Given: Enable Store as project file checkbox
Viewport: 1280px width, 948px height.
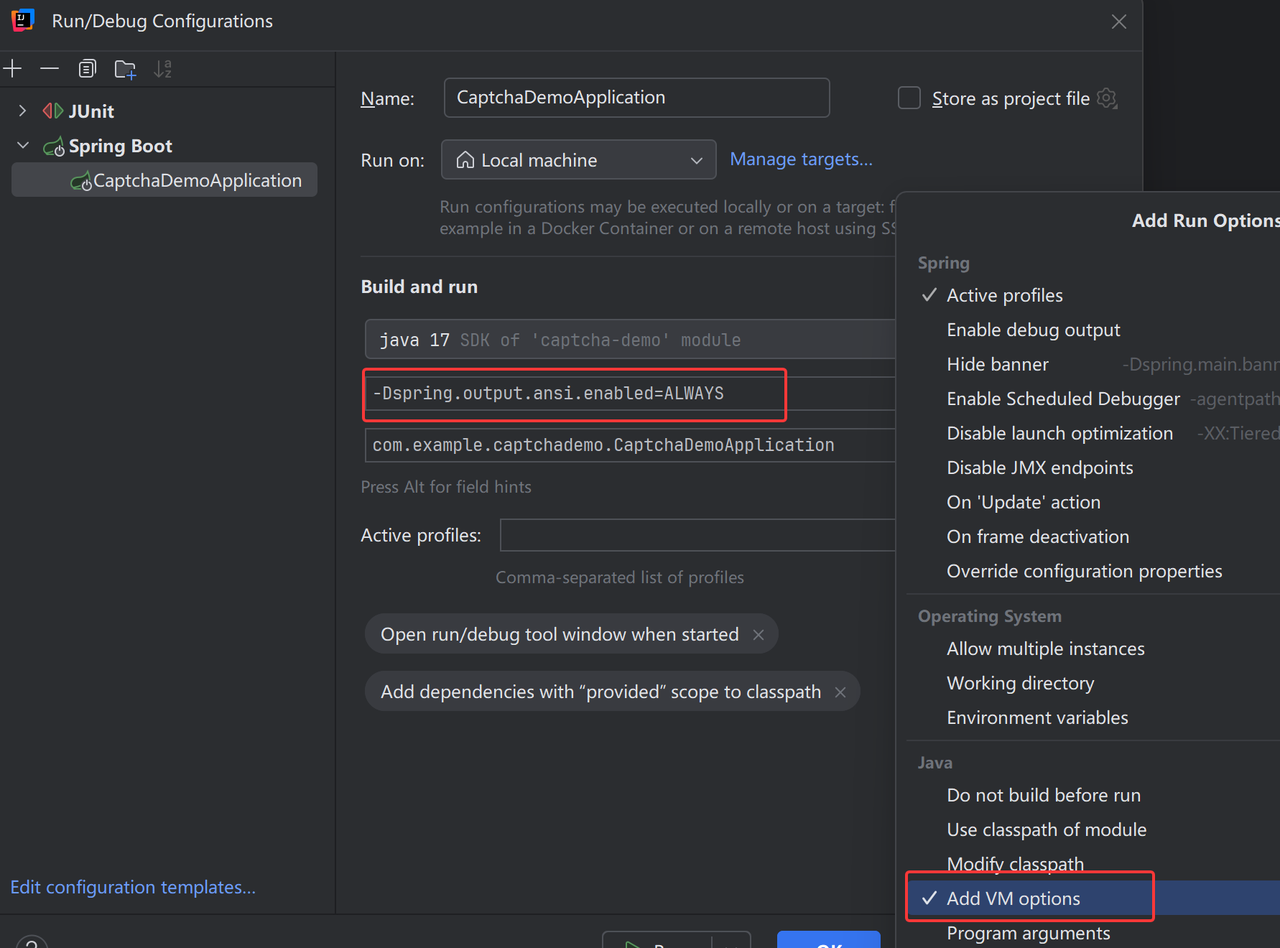Looking at the screenshot, I should tap(909, 98).
